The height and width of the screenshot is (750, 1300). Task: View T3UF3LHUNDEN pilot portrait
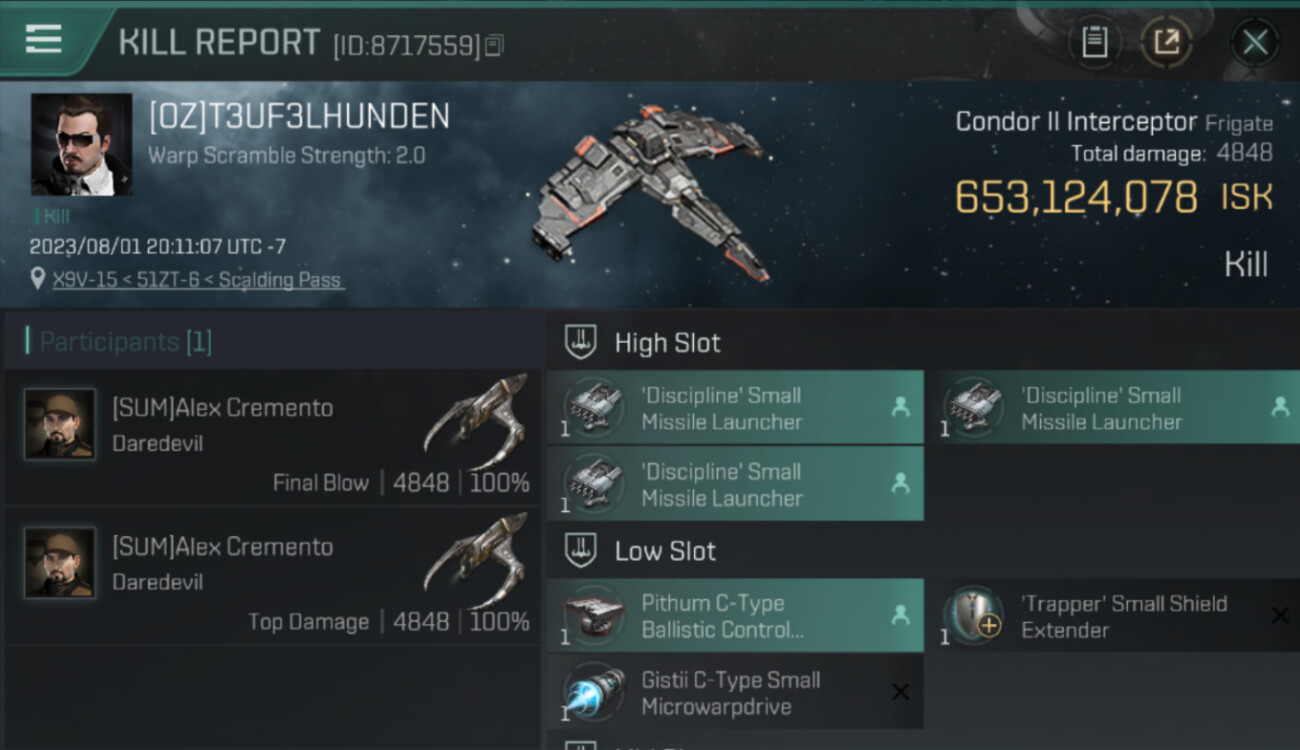coord(81,144)
